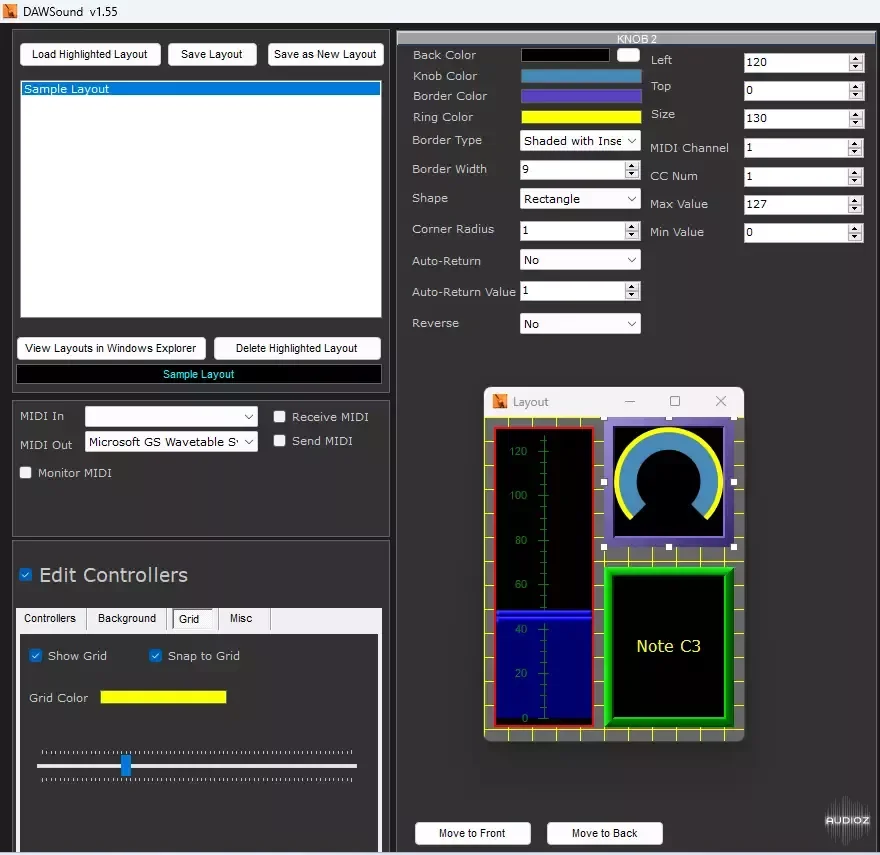Click into the CC Num field
The width and height of the screenshot is (880, 855).
(796, 176)
